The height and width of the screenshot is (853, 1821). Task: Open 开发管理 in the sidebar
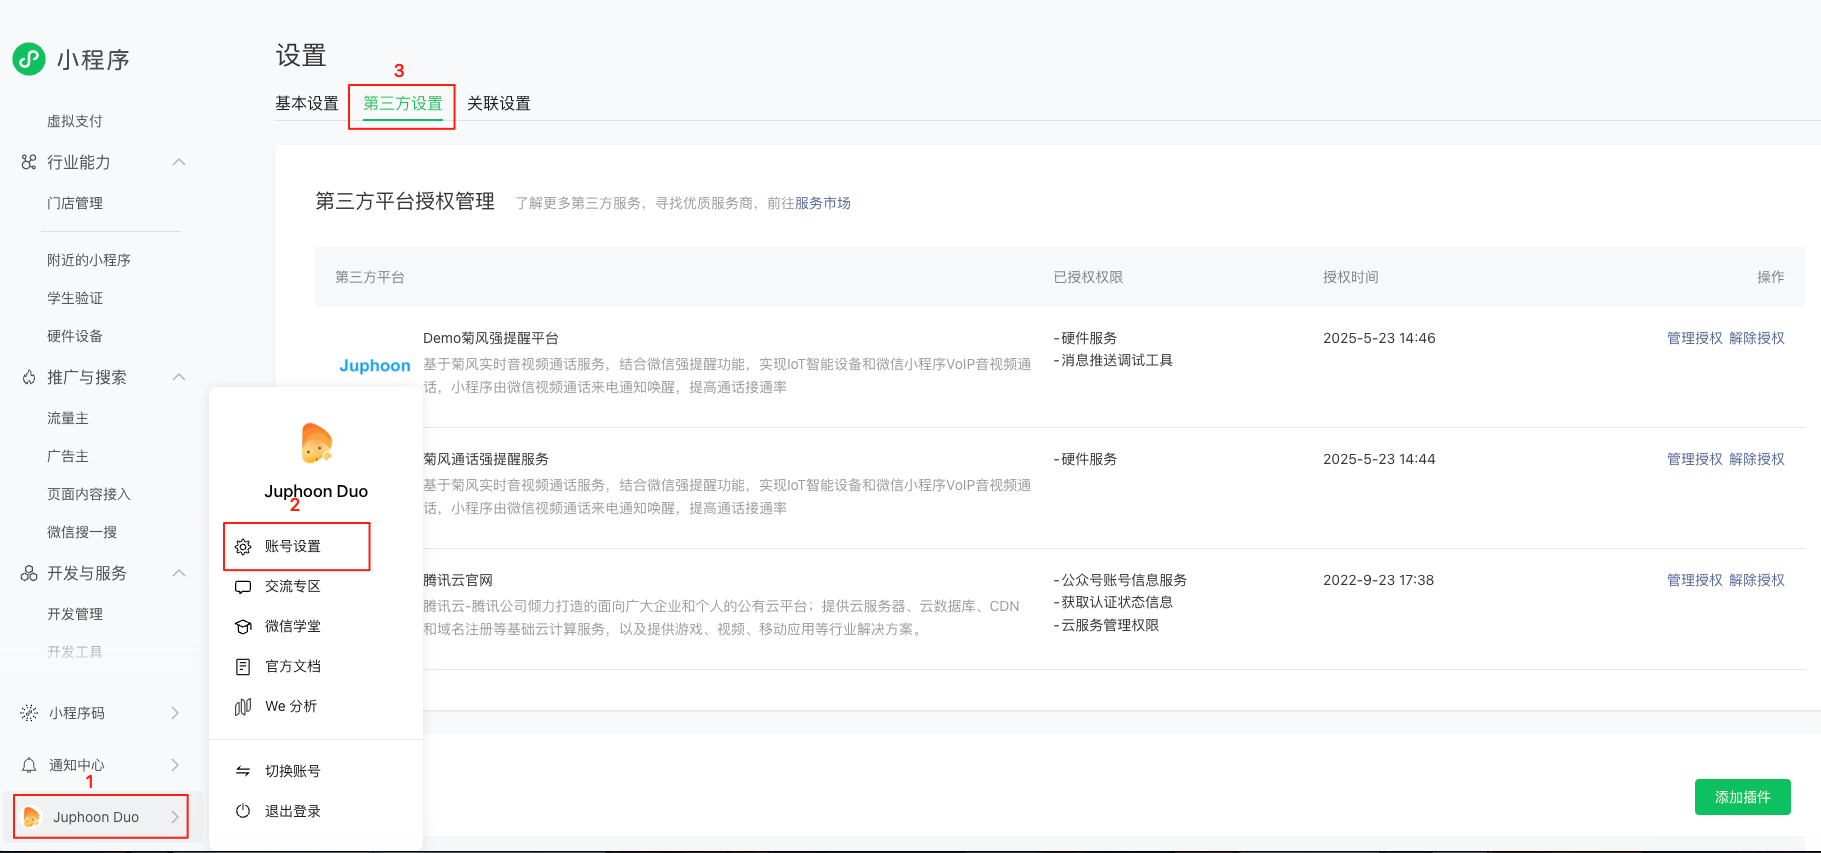pyautogui.click(x=75, y=614)
